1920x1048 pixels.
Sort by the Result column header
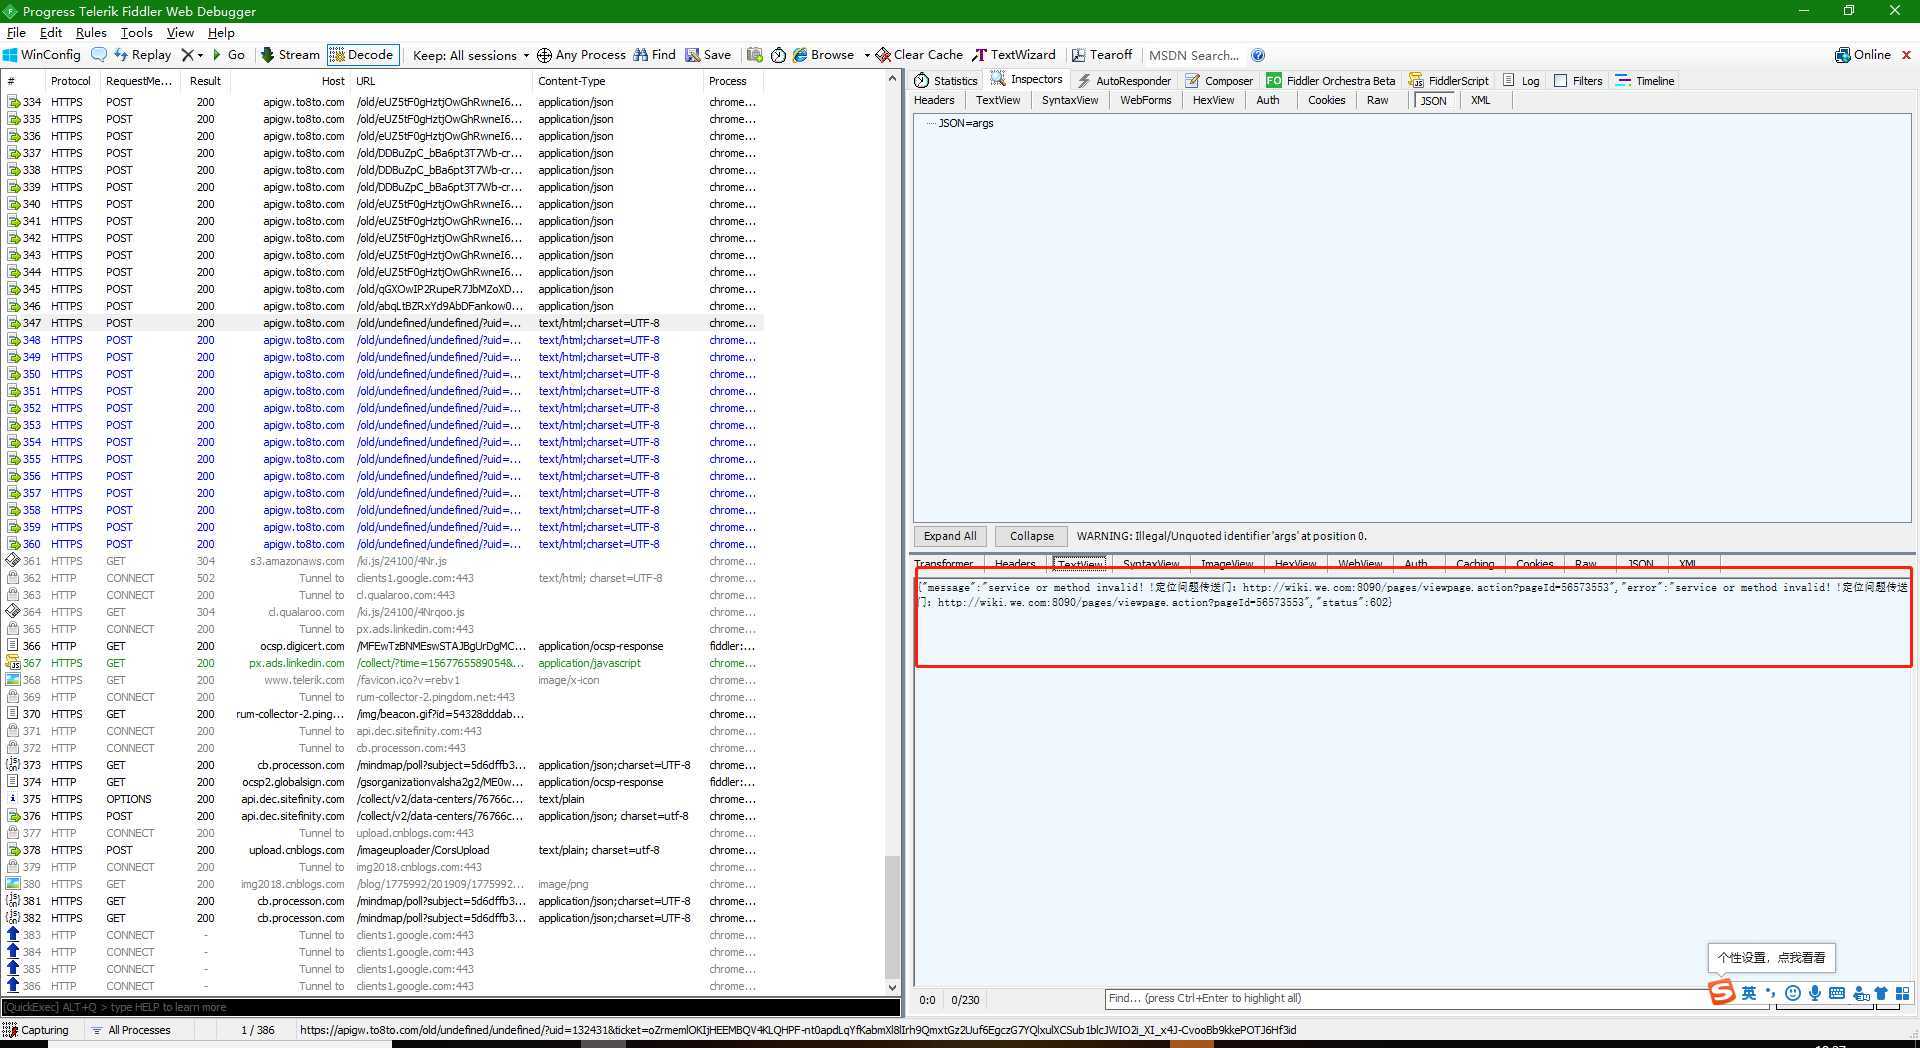(205, 81)
